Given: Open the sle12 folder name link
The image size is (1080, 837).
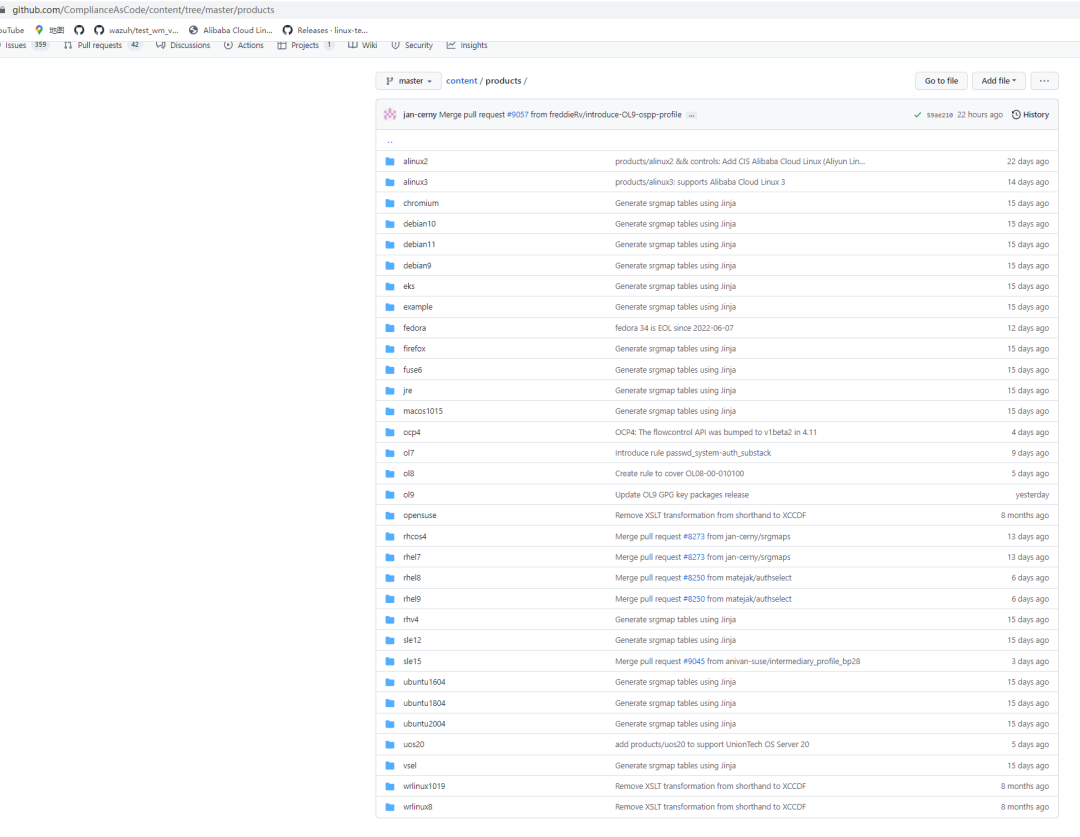Looking at the screenshot, I should point(412,640).
